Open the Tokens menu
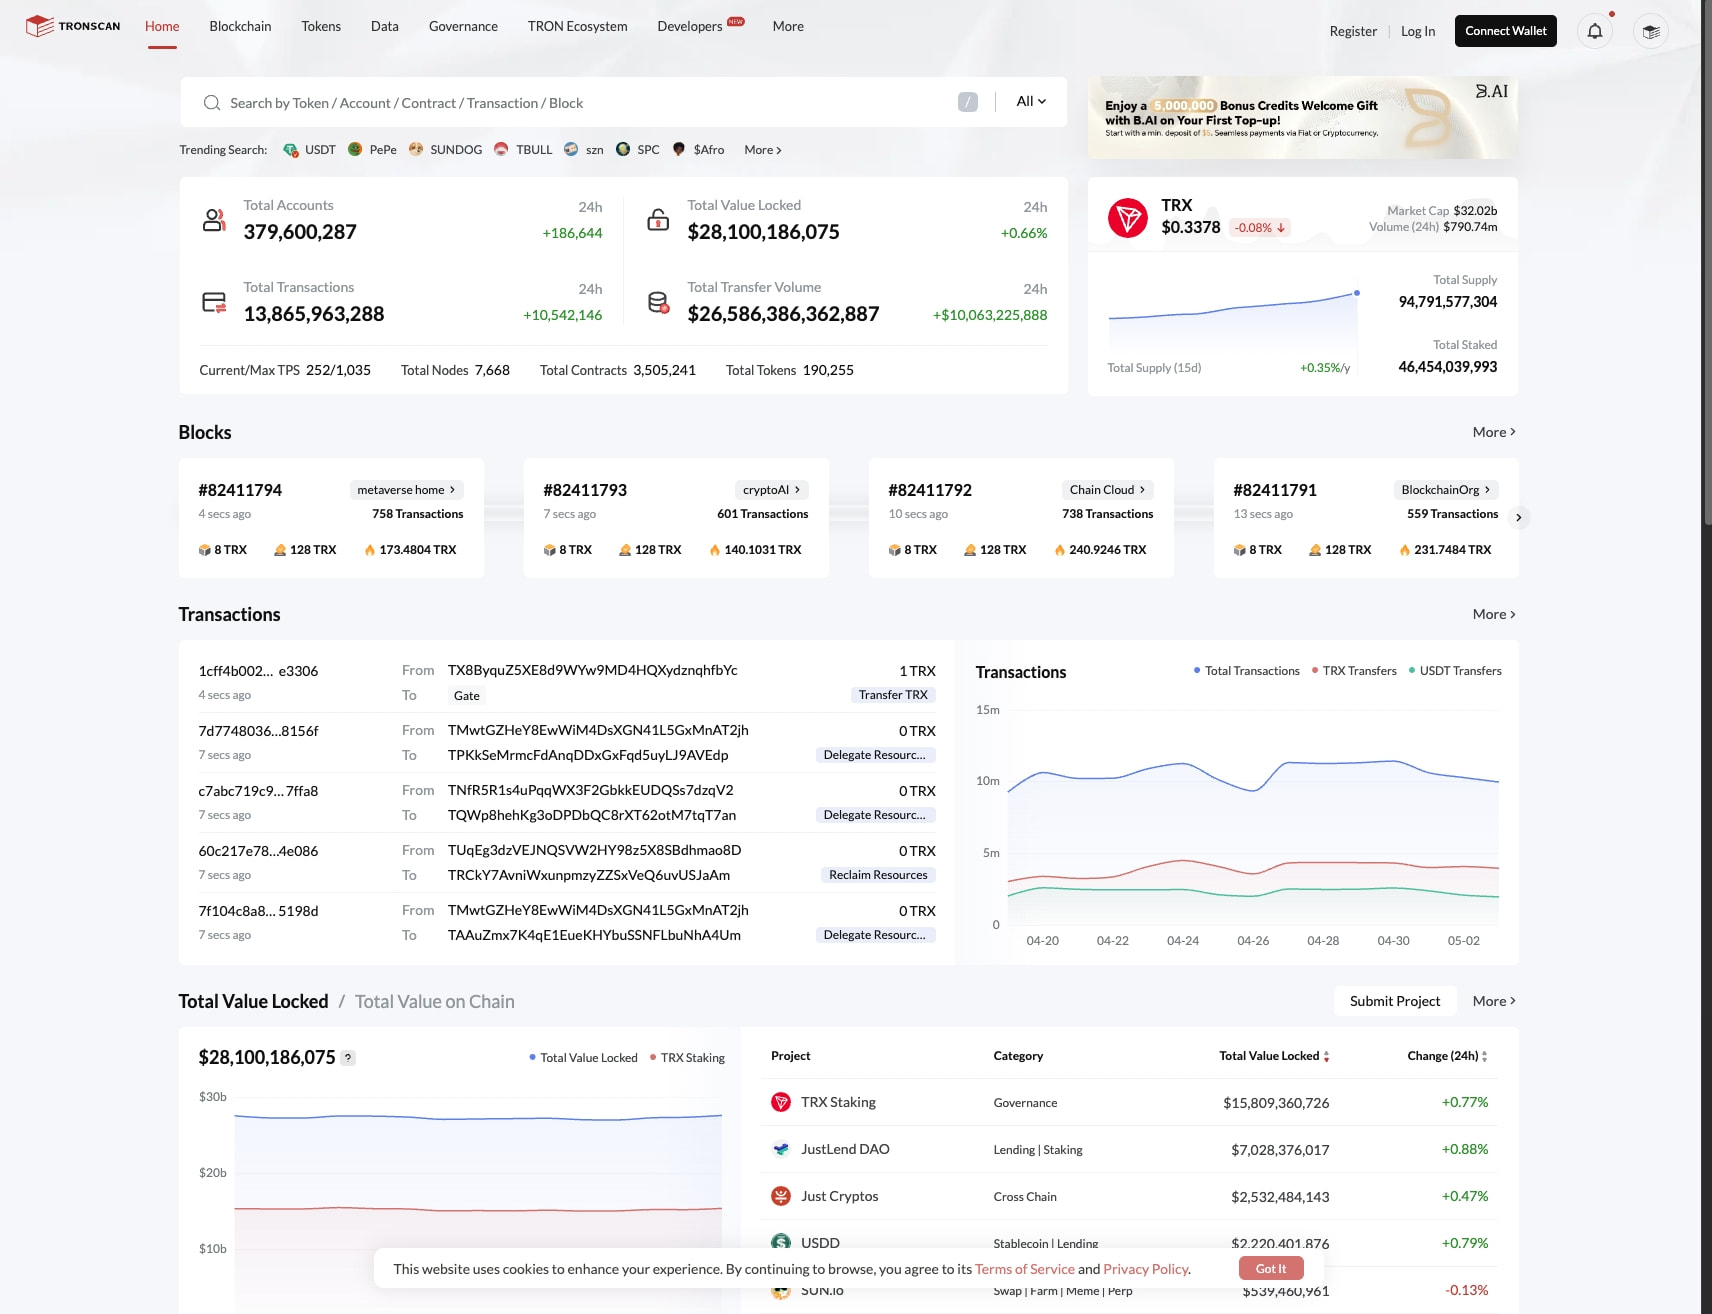This screenshot has width=1712, height=1314. click(321, 26)
